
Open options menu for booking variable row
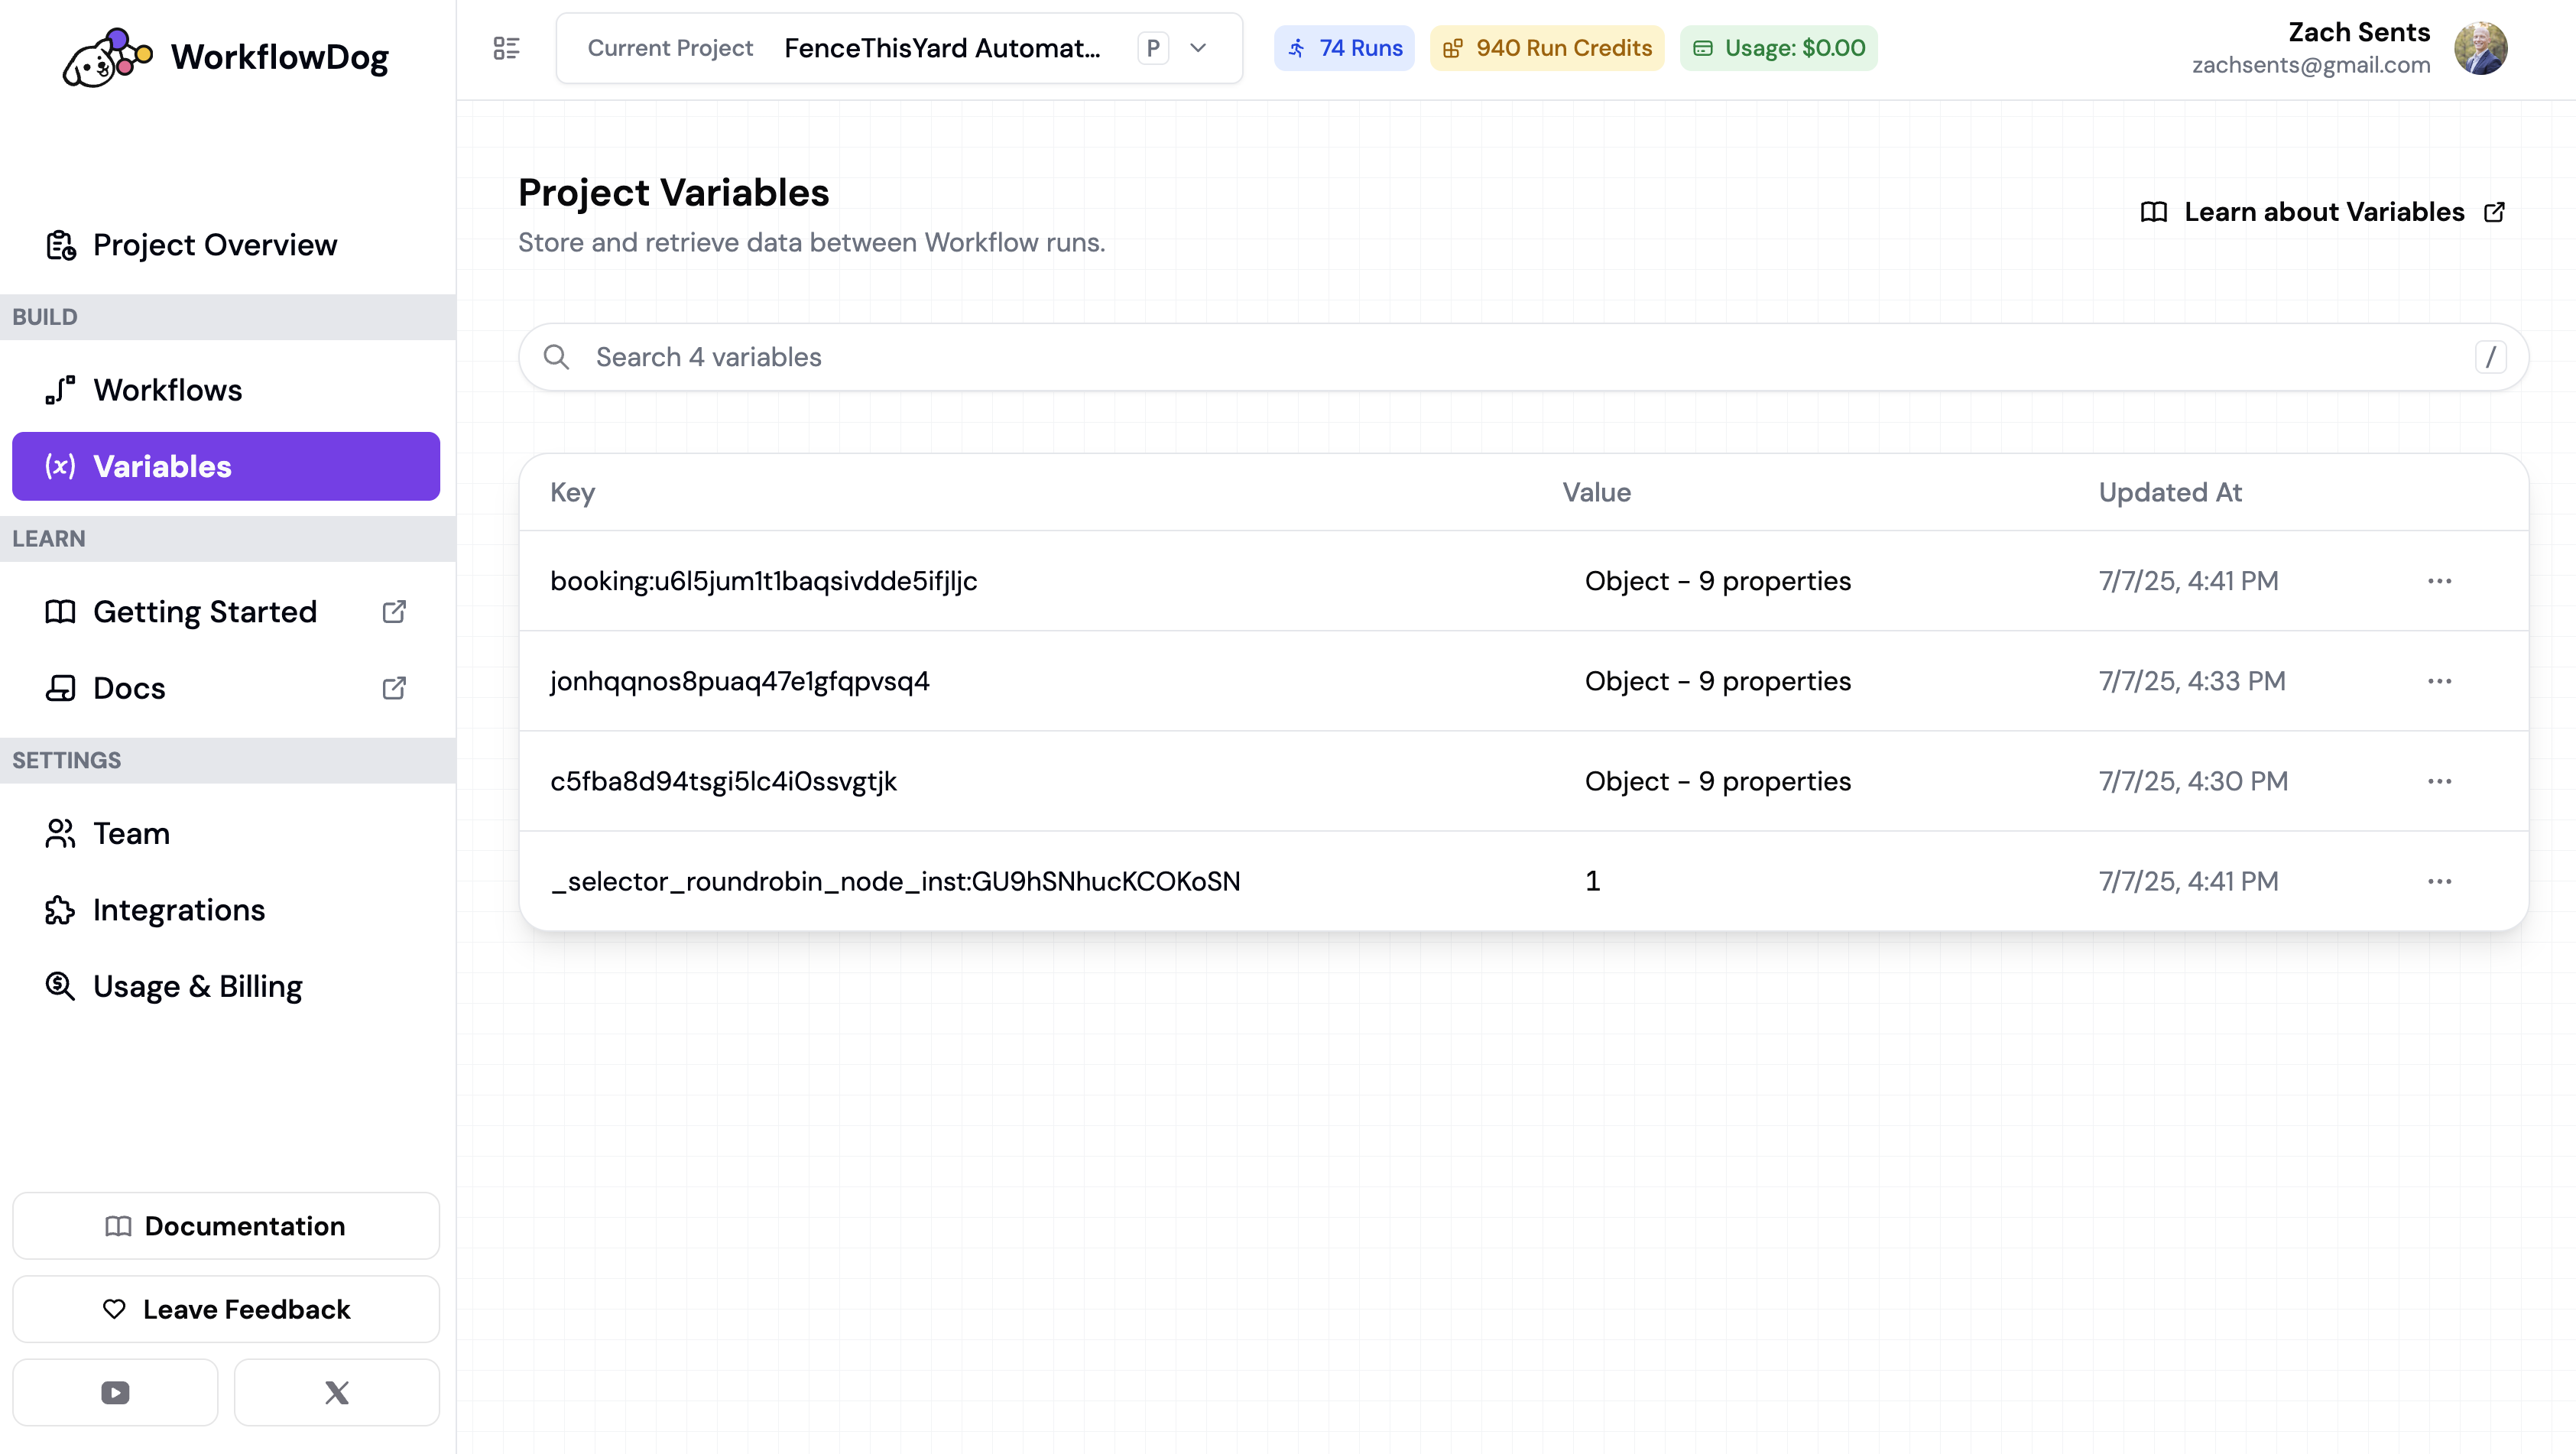point(2439,581)
